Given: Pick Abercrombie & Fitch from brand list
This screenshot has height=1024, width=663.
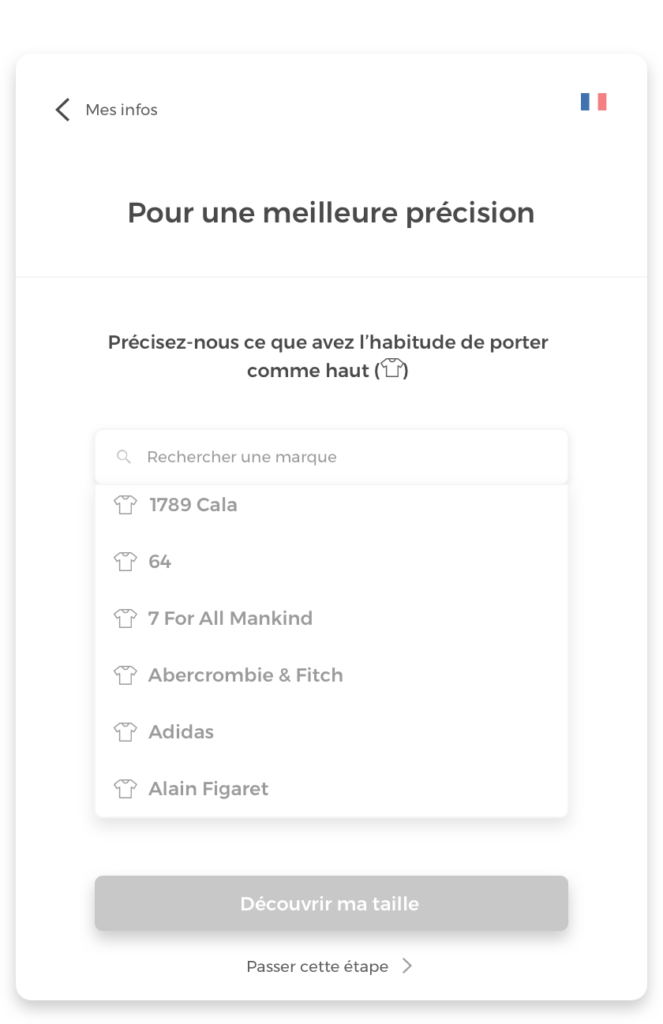Looking at the screenshot, I should pos(245,676).
